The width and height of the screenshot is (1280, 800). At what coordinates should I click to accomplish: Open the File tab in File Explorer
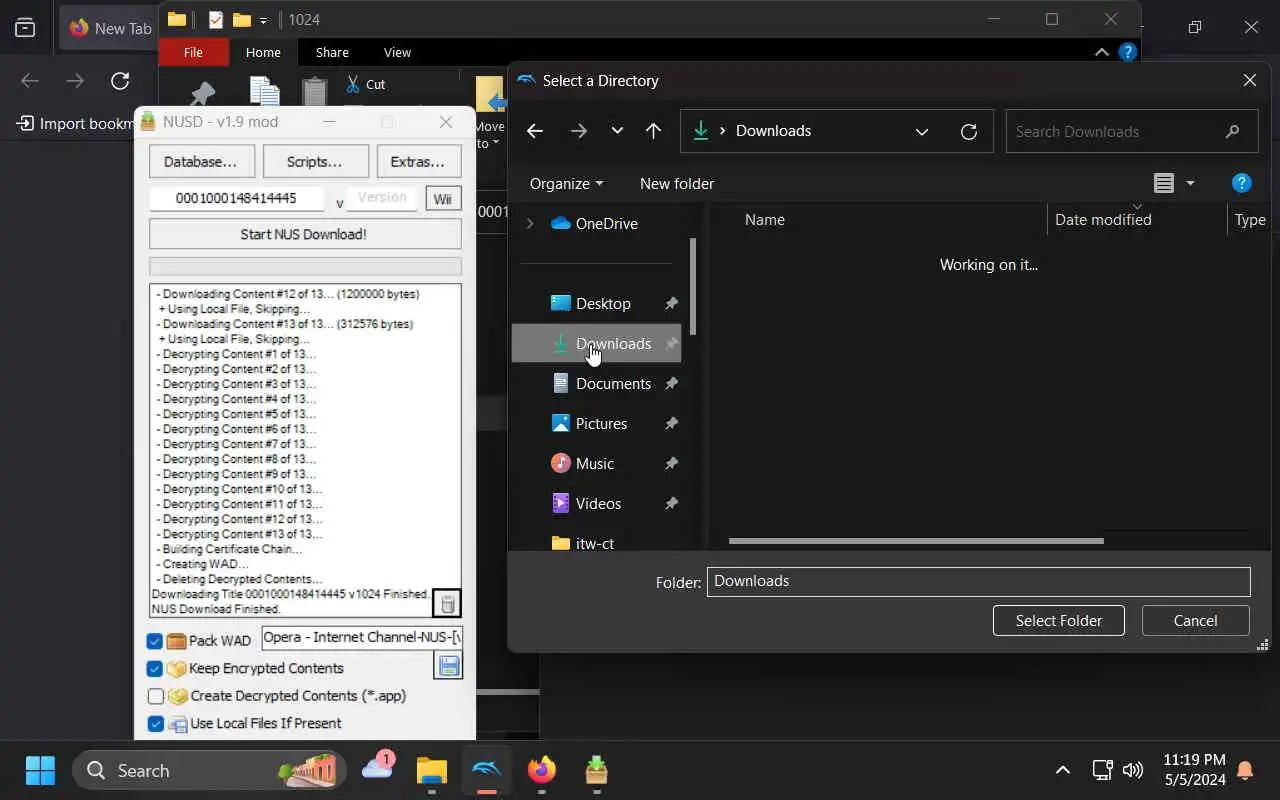(193, 52)
